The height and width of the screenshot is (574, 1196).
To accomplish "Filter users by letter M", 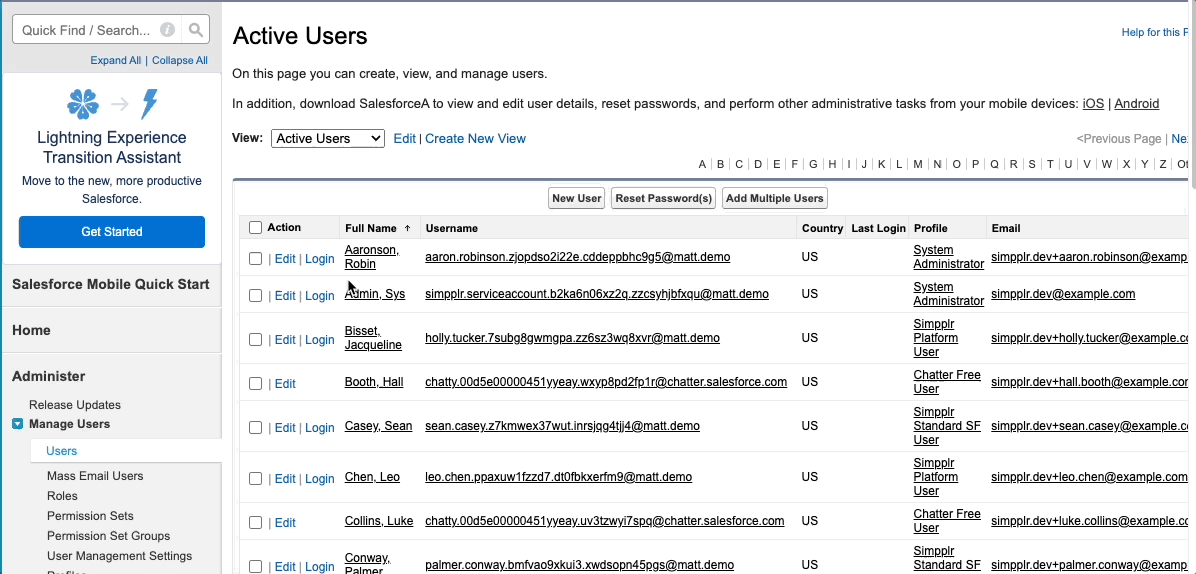I will click(918, 164).
